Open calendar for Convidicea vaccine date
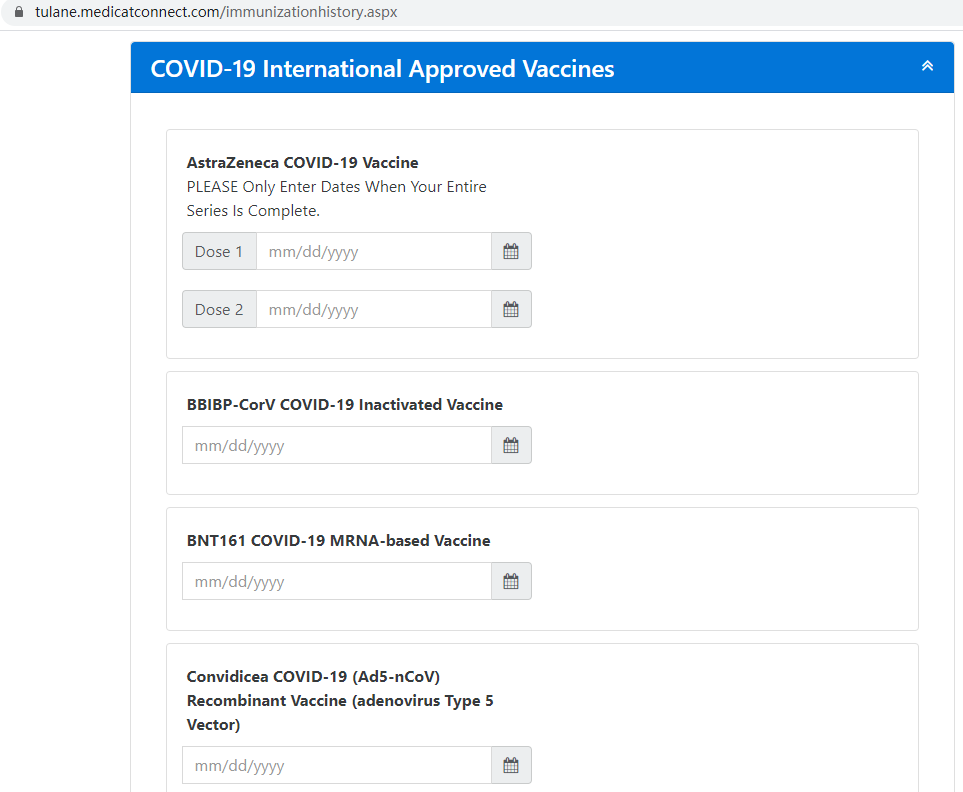The width and height of the screenshot is (963, 792). pyautogui.click(x=511, y=766)
